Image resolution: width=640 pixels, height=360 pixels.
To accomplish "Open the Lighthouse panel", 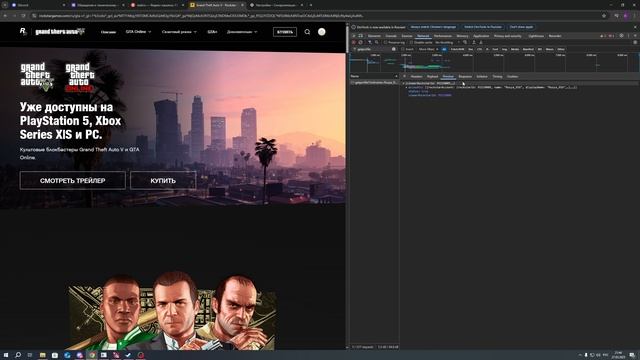I will tap(536, 36).
